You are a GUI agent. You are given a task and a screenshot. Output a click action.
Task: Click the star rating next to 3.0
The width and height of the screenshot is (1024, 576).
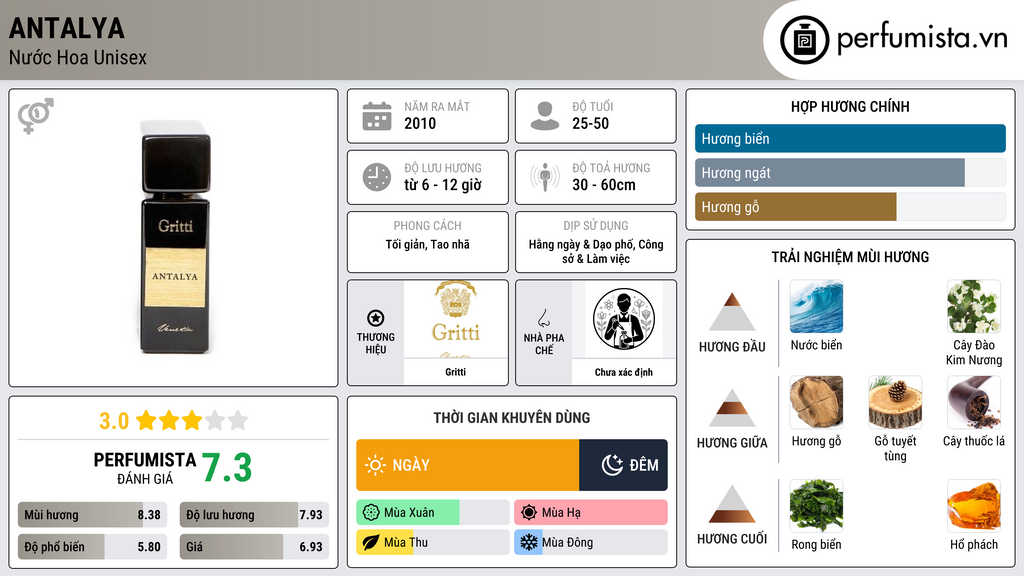coord(192,420)
